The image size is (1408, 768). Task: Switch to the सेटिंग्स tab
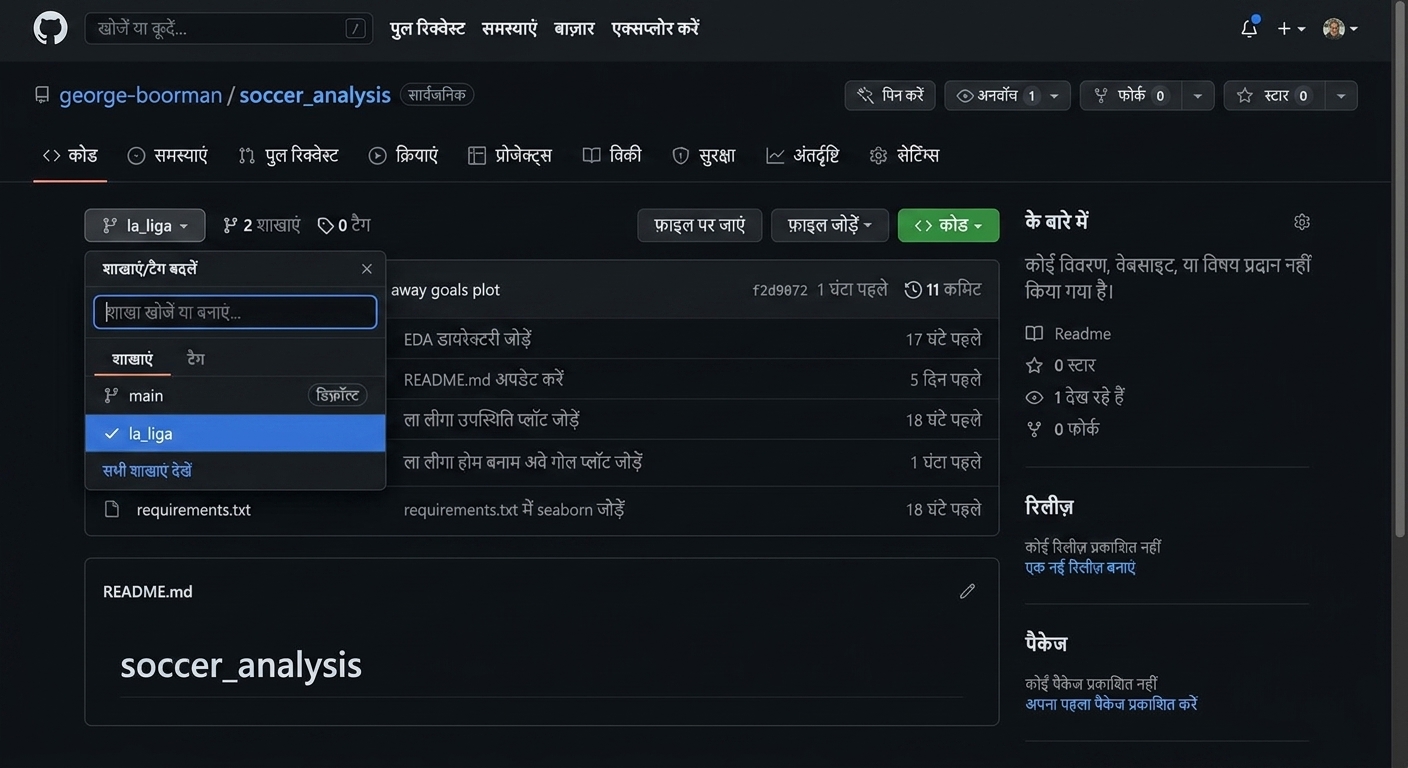tap(904, 155)
